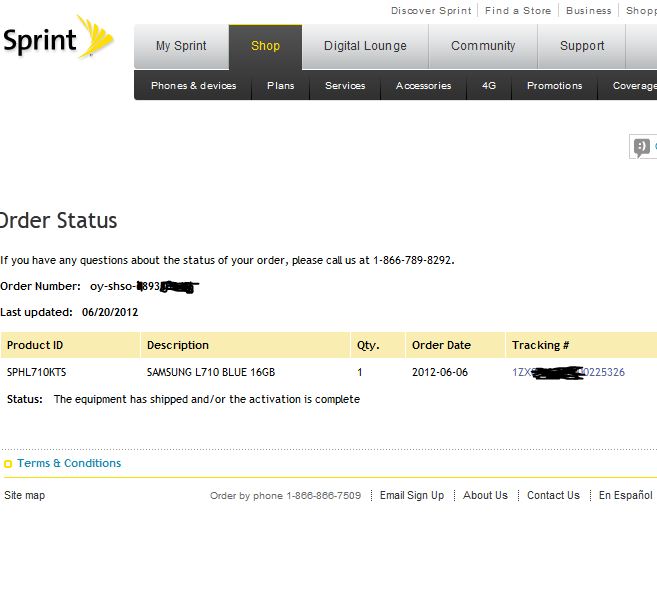Screen dimensions: 657x595
Task: Click the 4G menu item
Action: pos(489,86)
